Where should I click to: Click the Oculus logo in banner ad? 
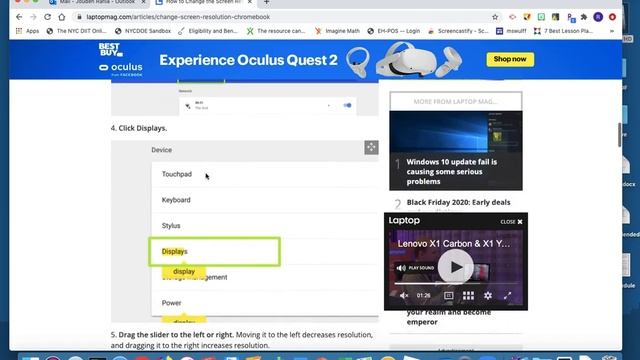[121, 69]
